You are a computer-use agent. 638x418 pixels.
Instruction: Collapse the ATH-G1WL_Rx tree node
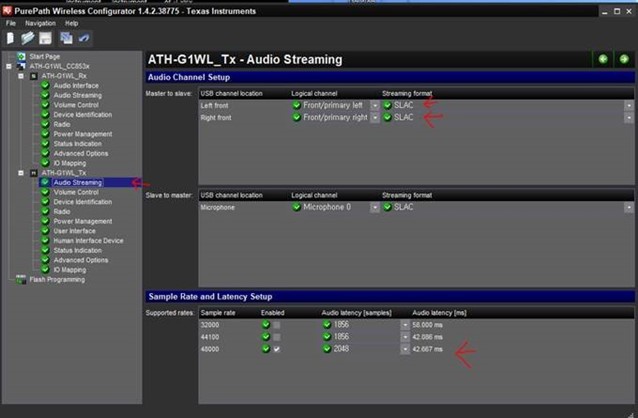[x=21, y=76]
